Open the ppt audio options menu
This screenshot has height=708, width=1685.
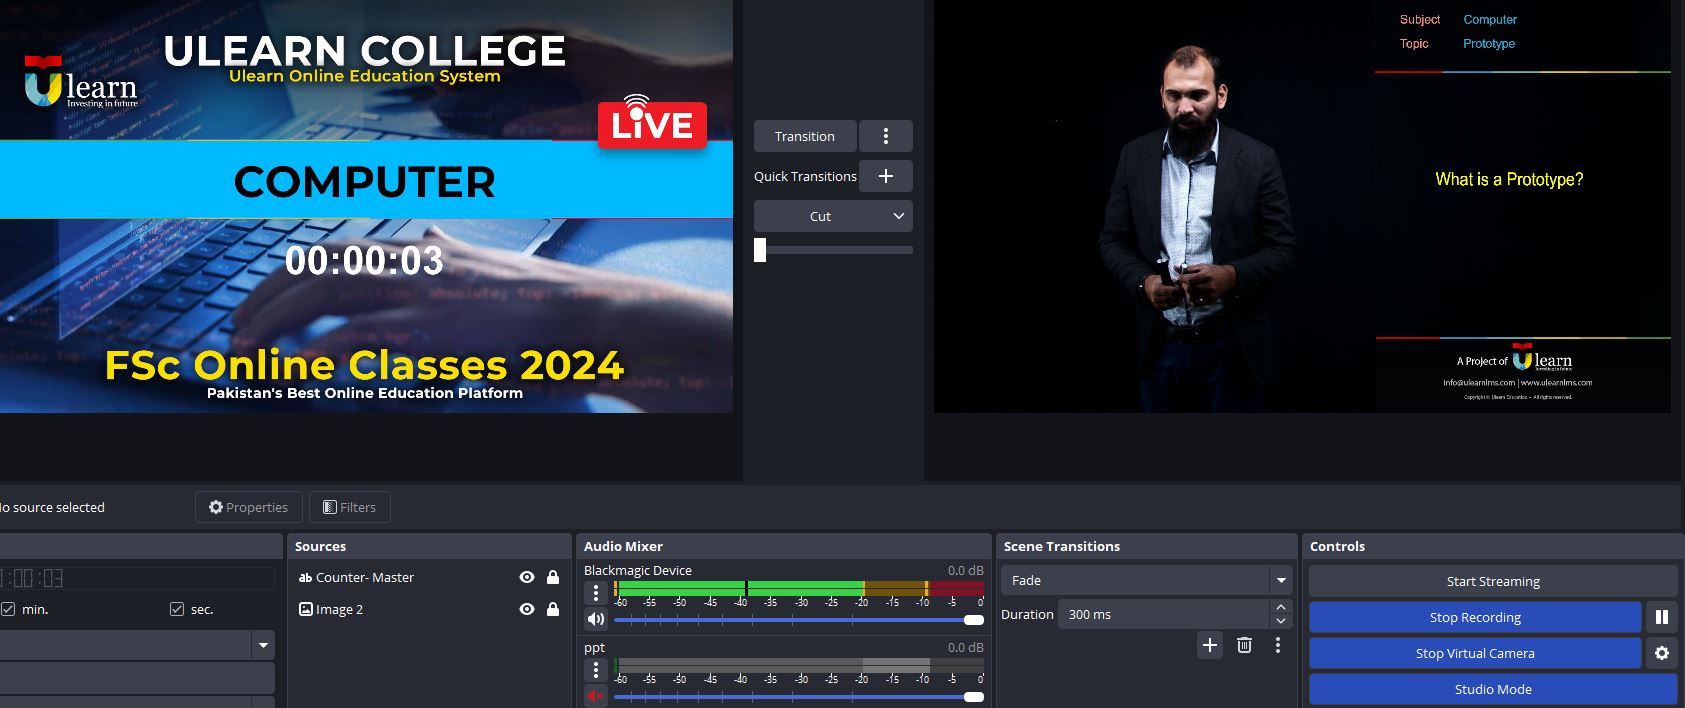point(596,670)
